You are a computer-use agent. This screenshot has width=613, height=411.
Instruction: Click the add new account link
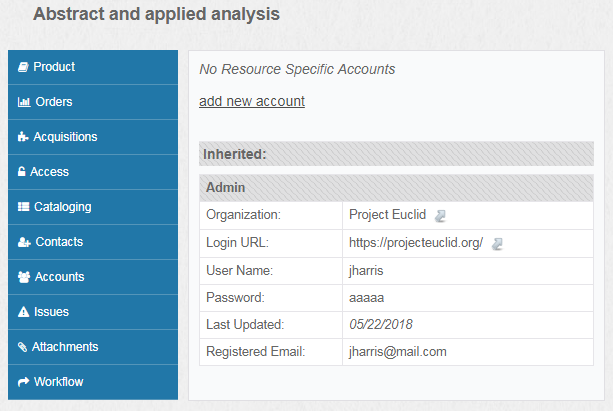[x=252, y=101]
